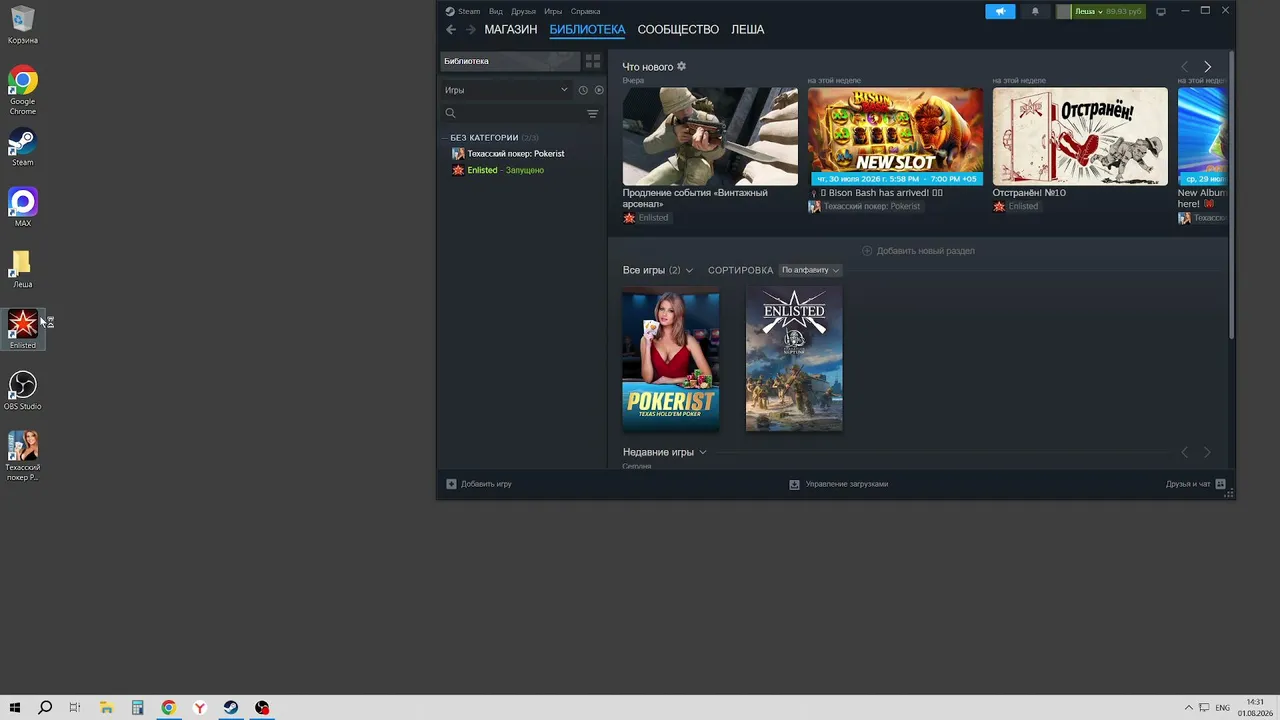Viewport: 1280px width, 720px height.
Task: Open File Explorer from taskbar
Action: (107, 708)
